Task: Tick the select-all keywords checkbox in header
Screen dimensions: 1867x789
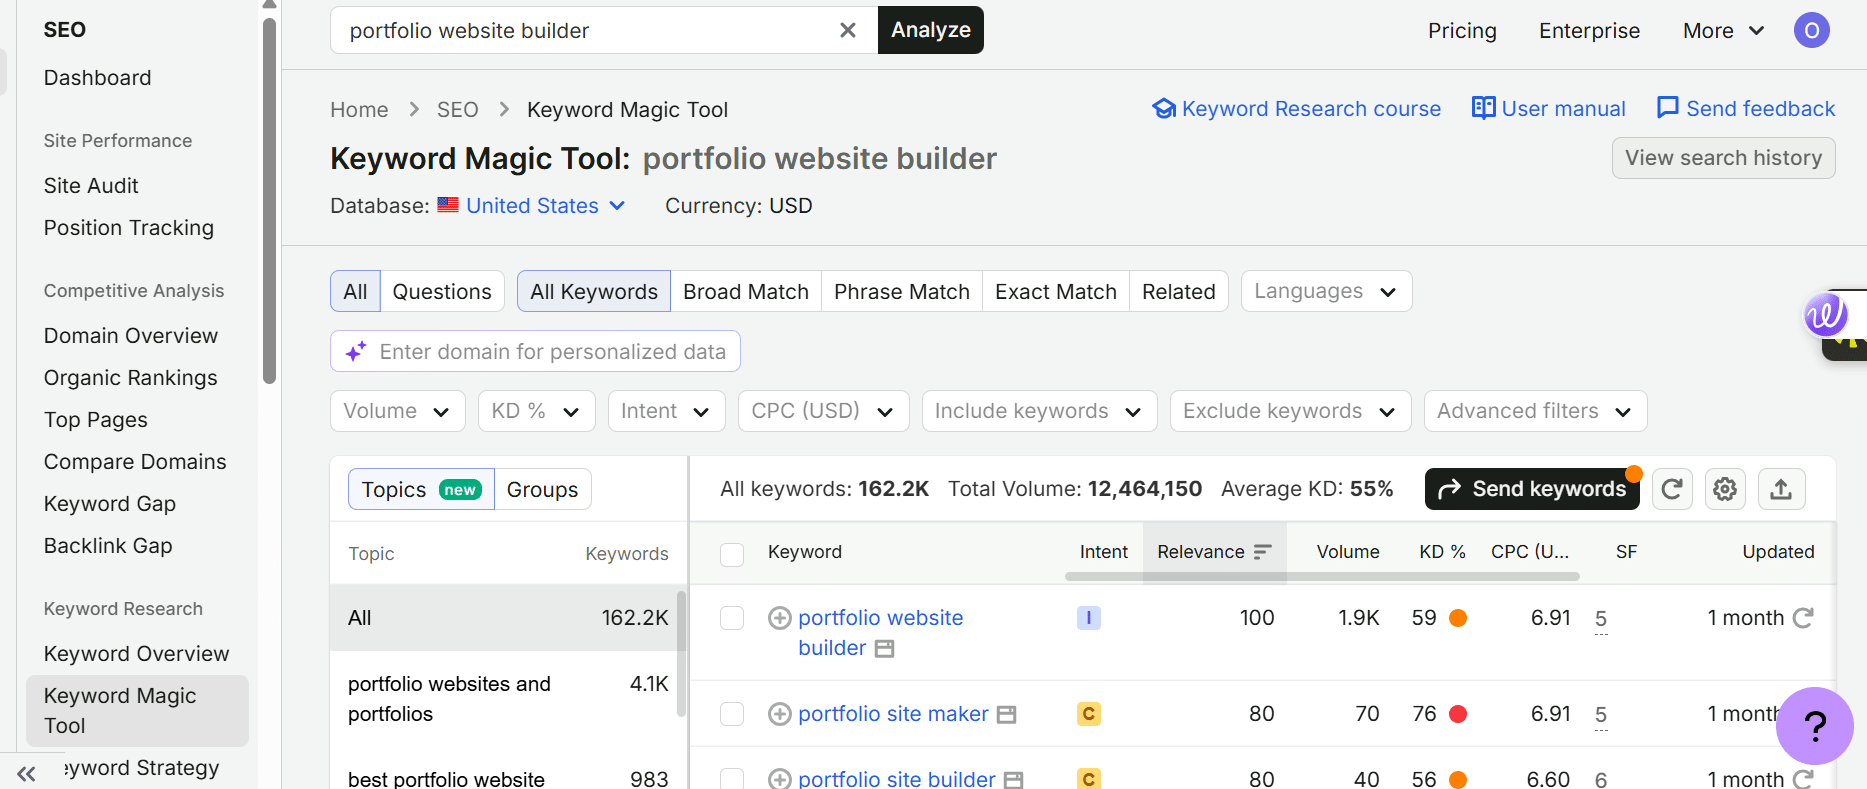Action: [732, 554]
